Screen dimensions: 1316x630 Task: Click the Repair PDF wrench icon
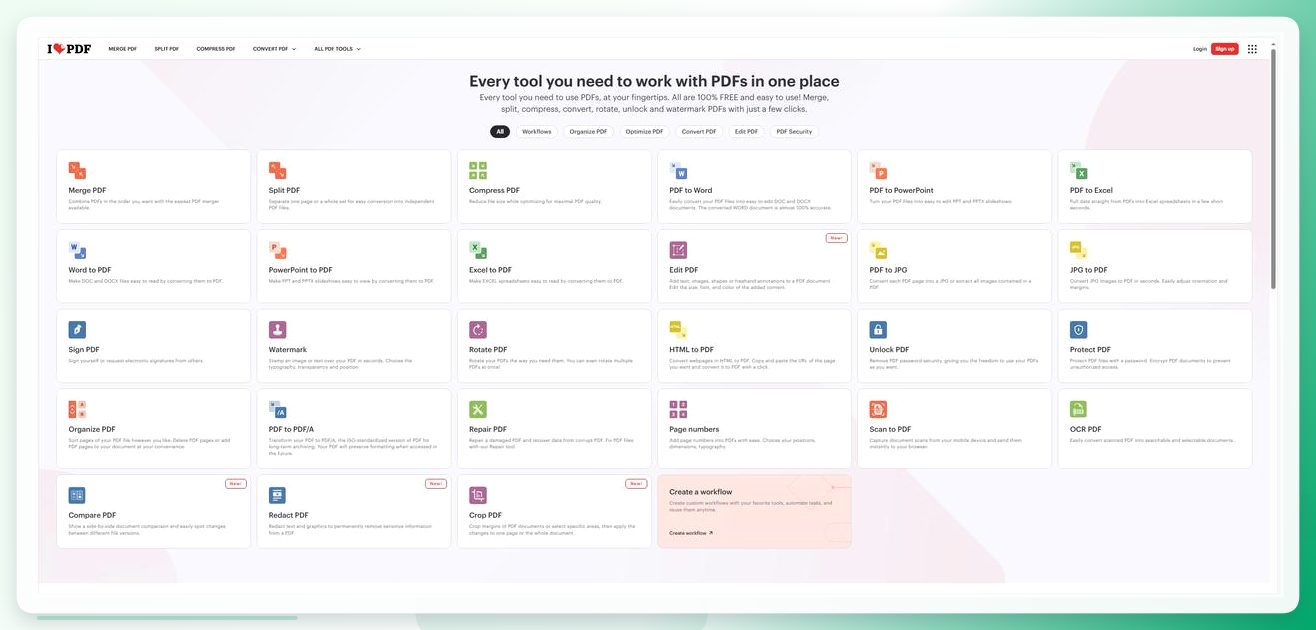click(478, 409)
